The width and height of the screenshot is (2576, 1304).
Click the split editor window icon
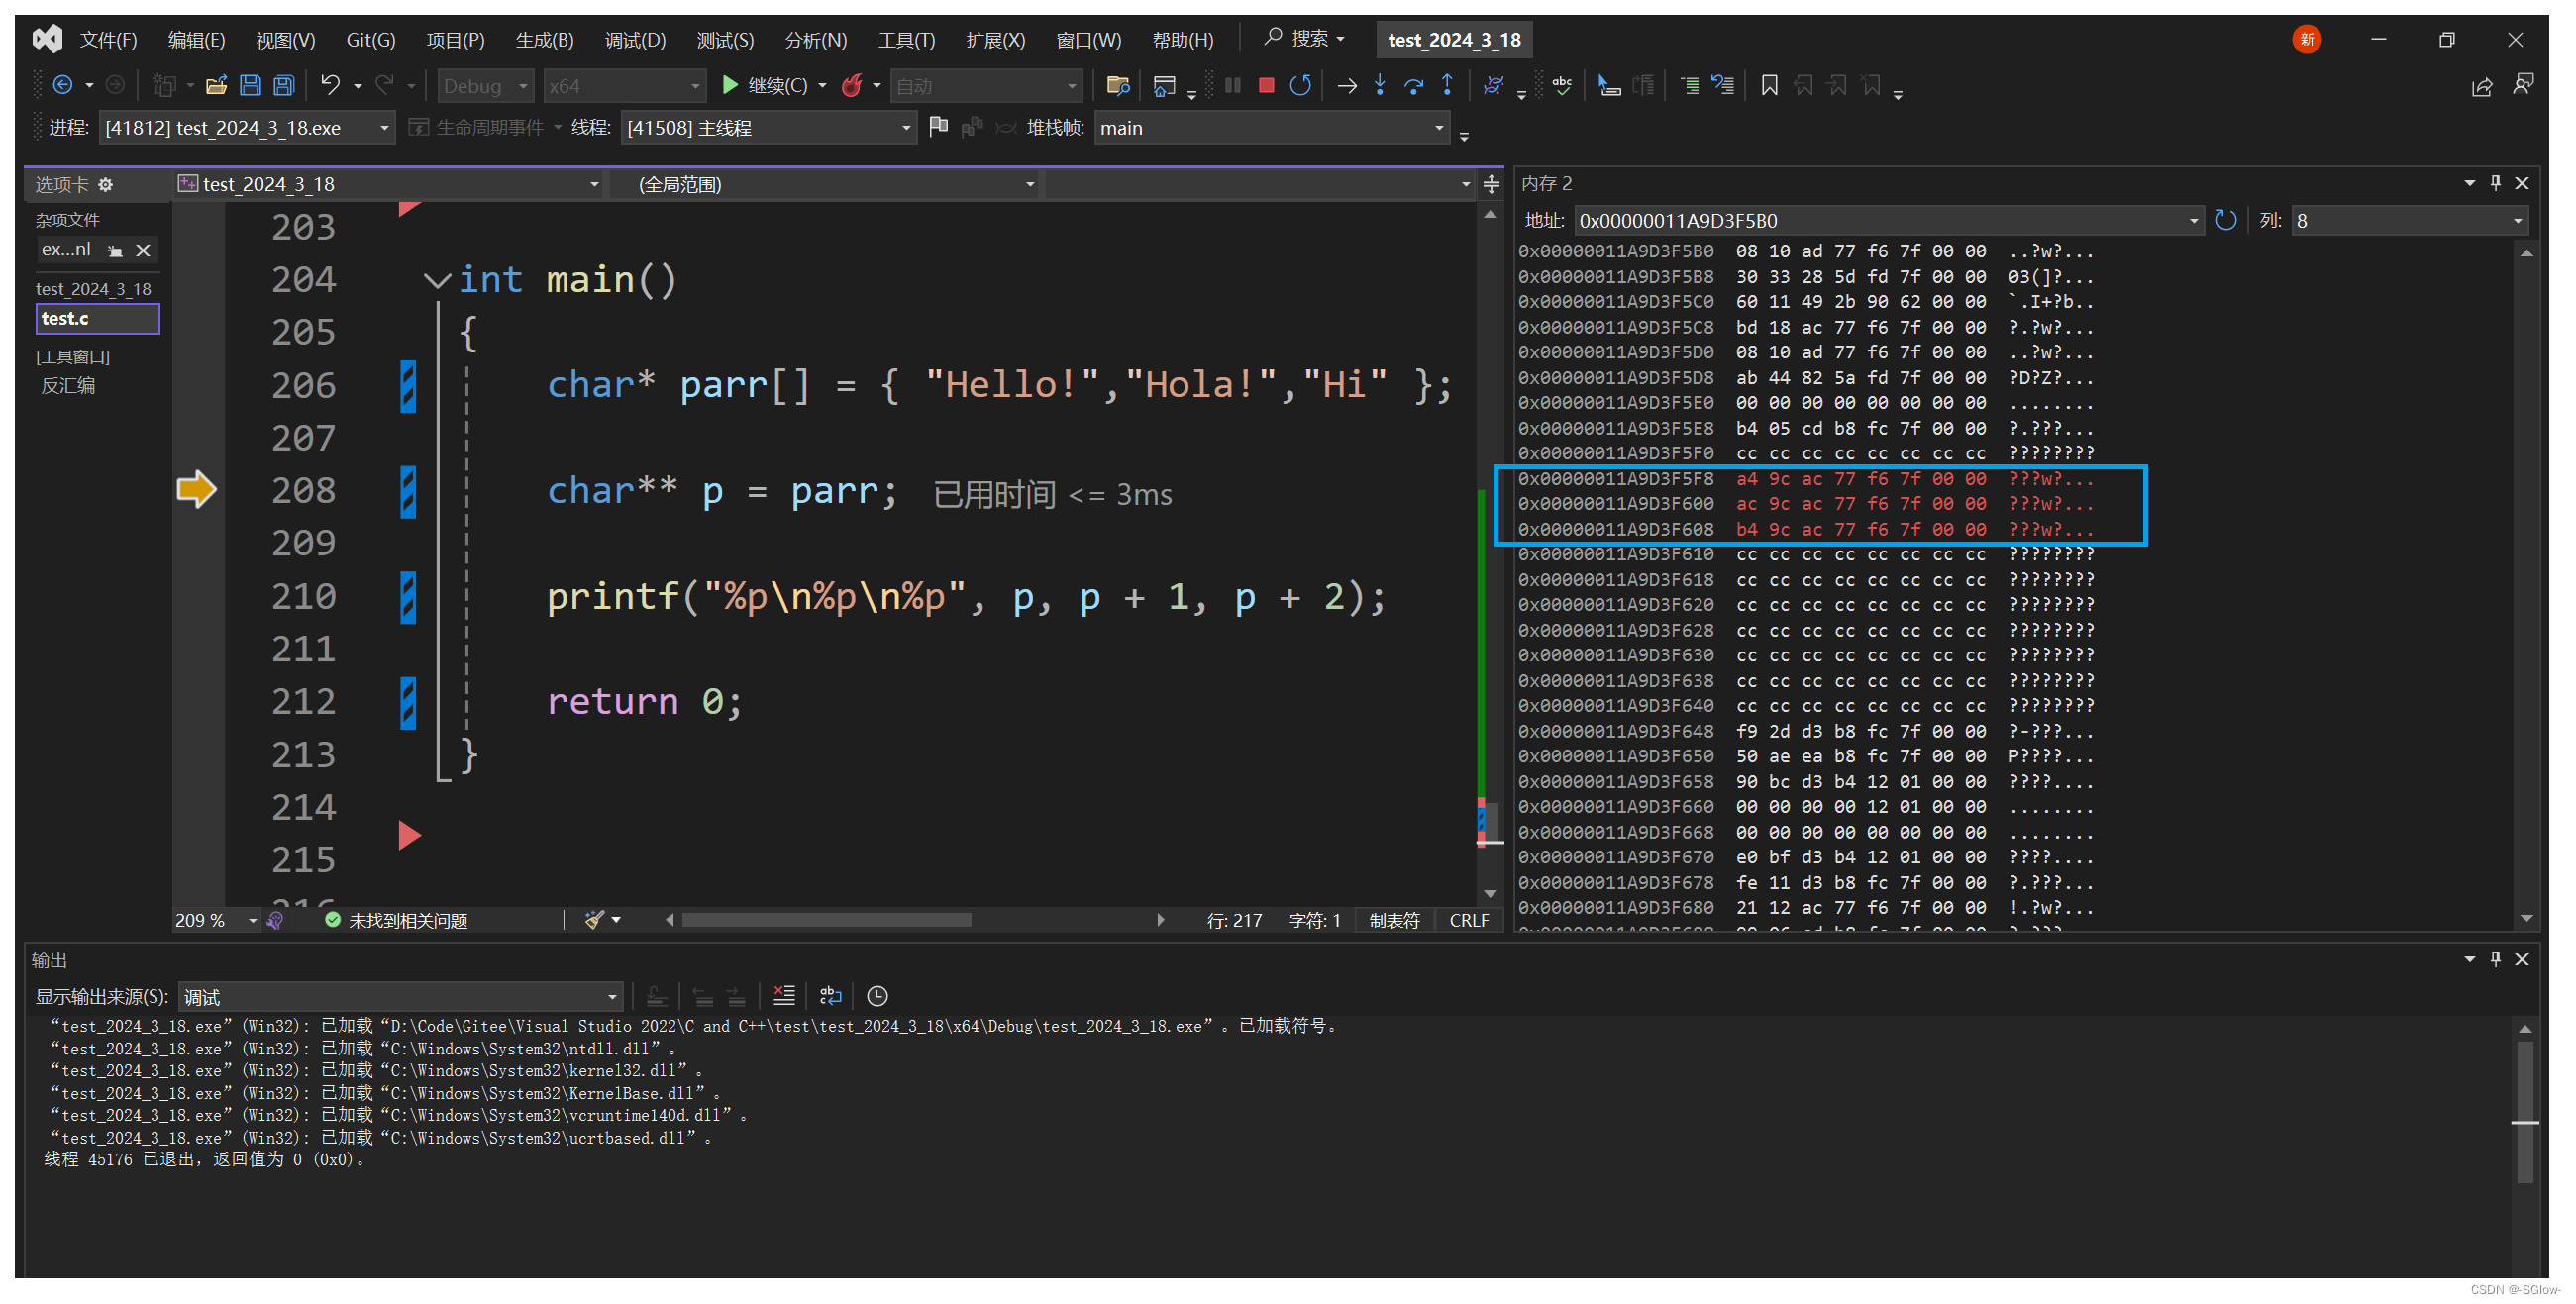1491,184
